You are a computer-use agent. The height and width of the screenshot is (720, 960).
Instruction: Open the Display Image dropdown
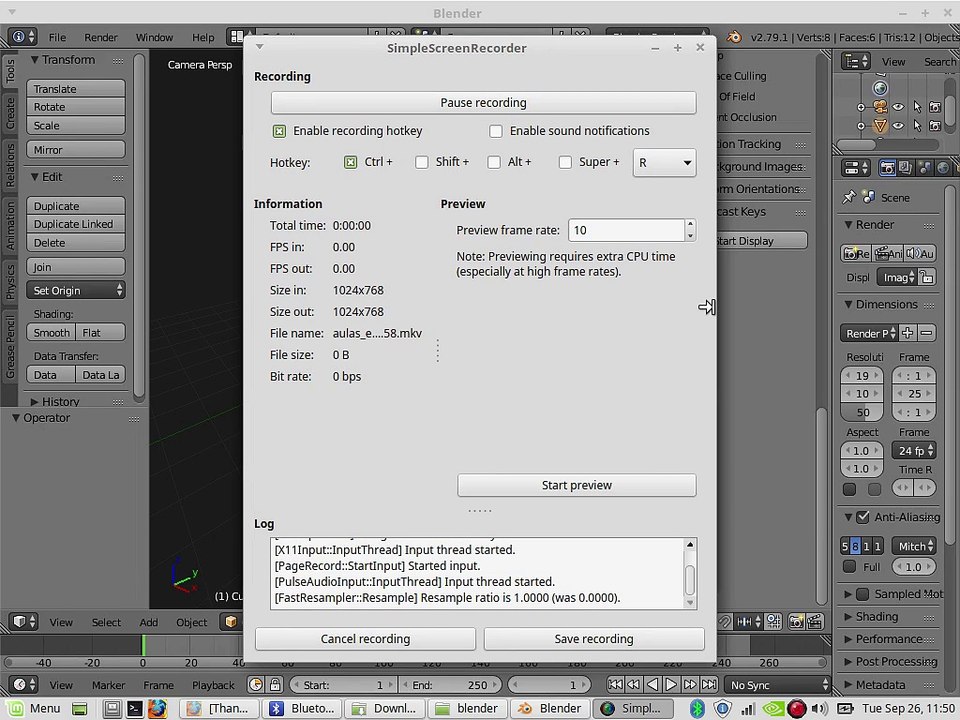(x=896, y=277)
